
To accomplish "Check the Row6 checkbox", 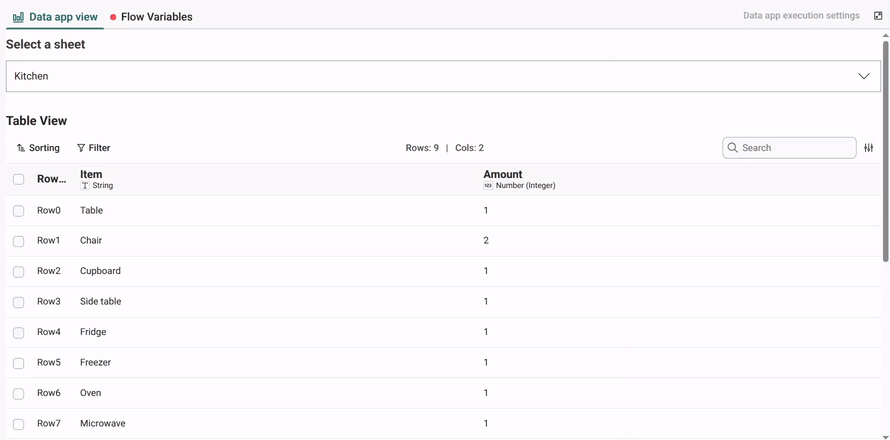I will coord(19,393).
